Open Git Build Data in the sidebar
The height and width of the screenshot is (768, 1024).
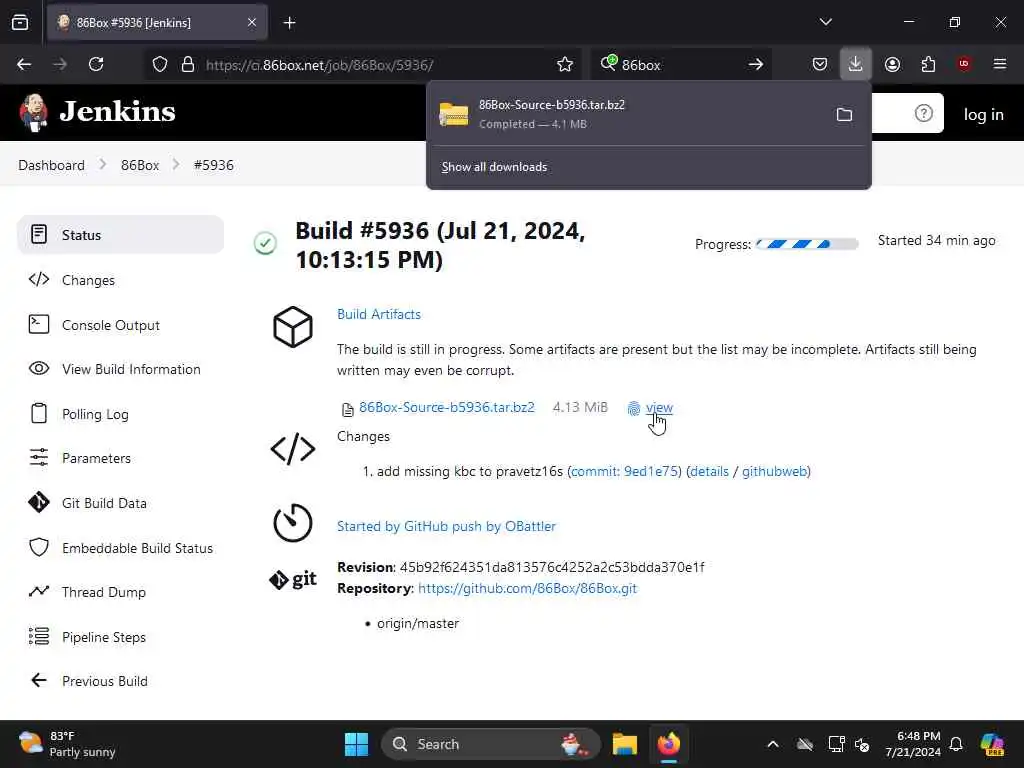[121, 504]
